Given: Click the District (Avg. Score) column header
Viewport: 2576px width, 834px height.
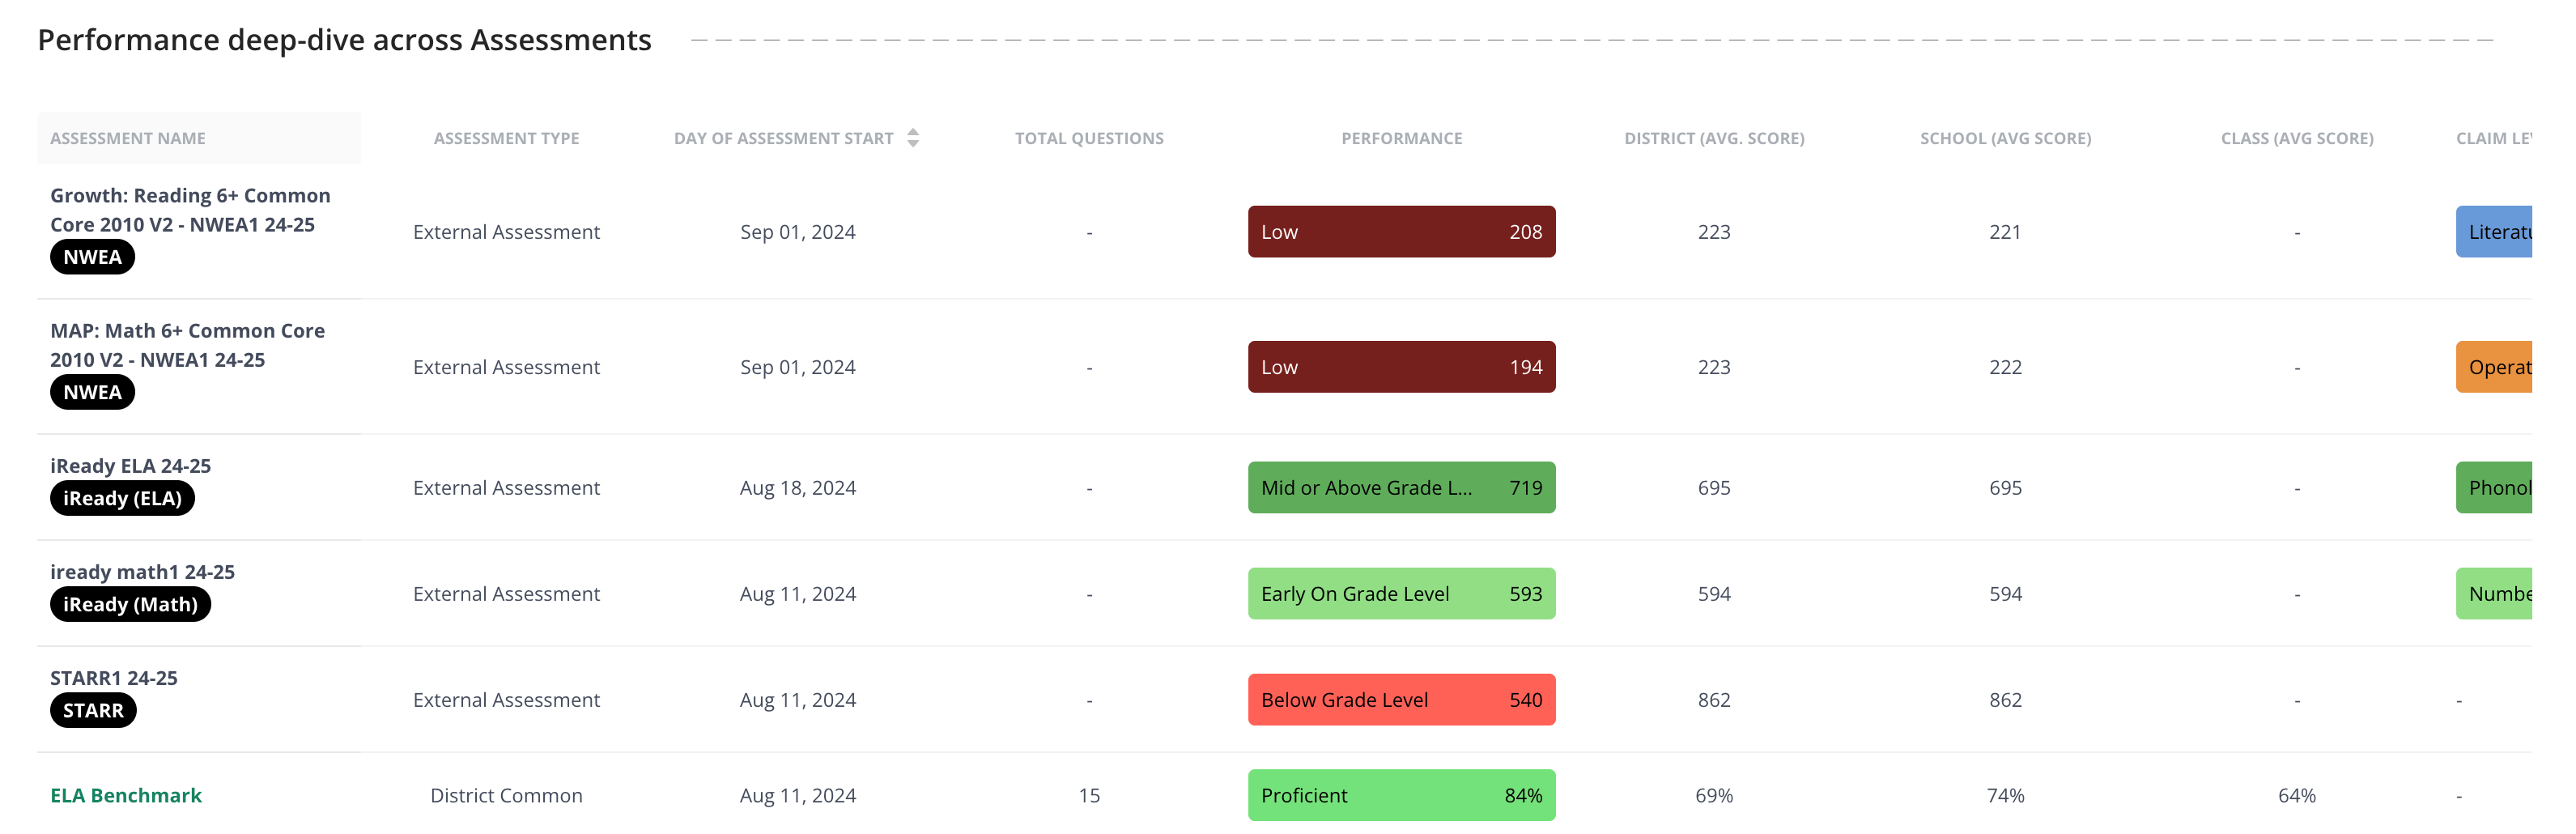Looking at the screenshot, I should (1714, 138).
